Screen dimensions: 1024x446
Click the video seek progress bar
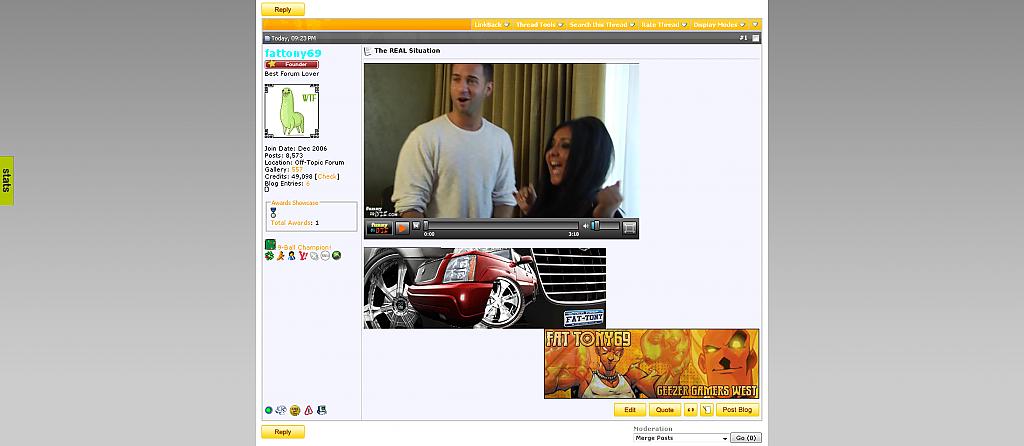[x=502, y=225]
